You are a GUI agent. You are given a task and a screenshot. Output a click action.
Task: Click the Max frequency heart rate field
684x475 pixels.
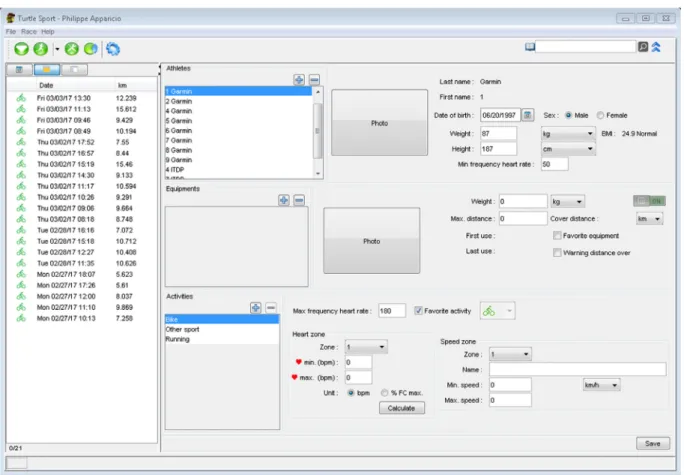(392, 311)
